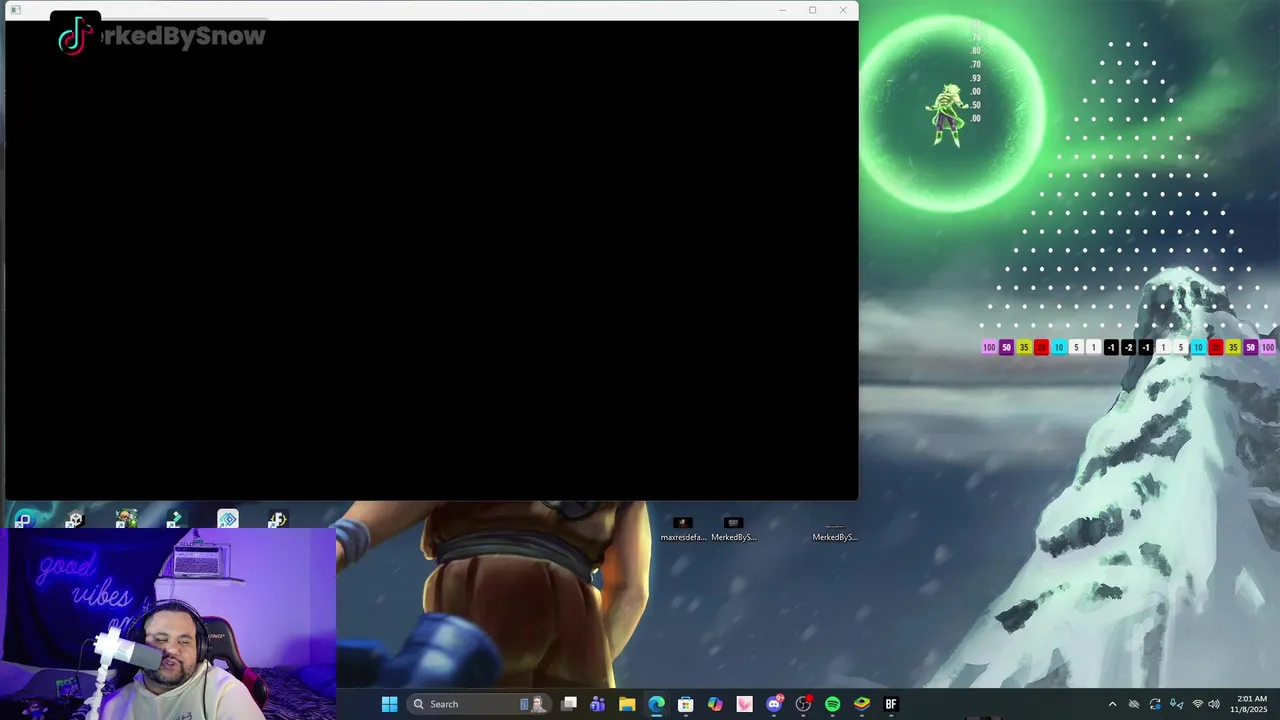
Task: Open the Wi-Fi network tray icon
Action: pos(1198,705)
